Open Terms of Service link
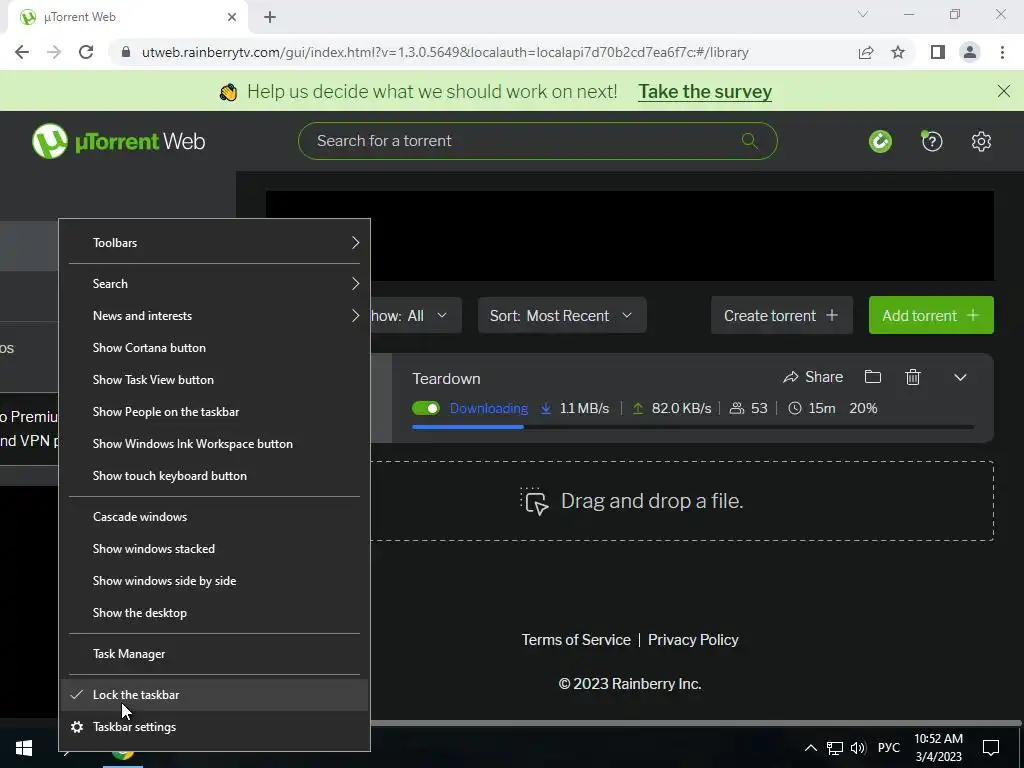Image resolution: width=1024 pixels, height=768 pixels. click(x=576, y=640)
